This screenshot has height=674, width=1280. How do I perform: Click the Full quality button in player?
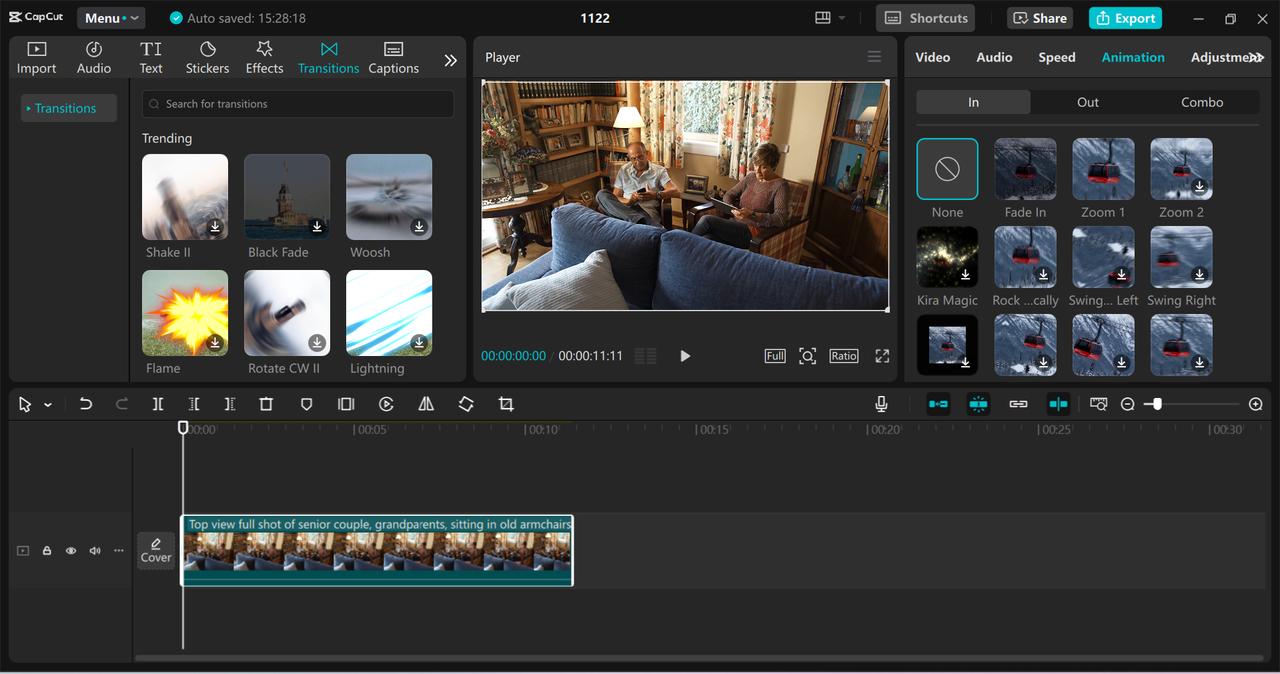pos(775,356)
